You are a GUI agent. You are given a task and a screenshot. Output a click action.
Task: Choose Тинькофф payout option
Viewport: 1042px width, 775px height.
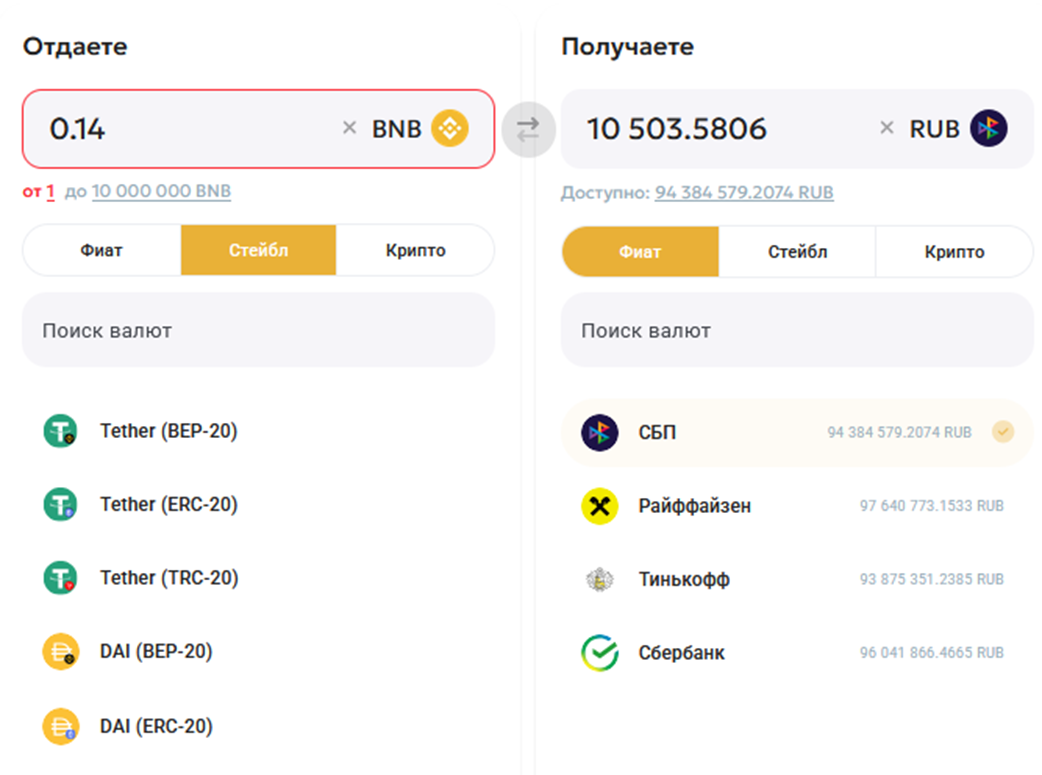click(x=684, y=580)
